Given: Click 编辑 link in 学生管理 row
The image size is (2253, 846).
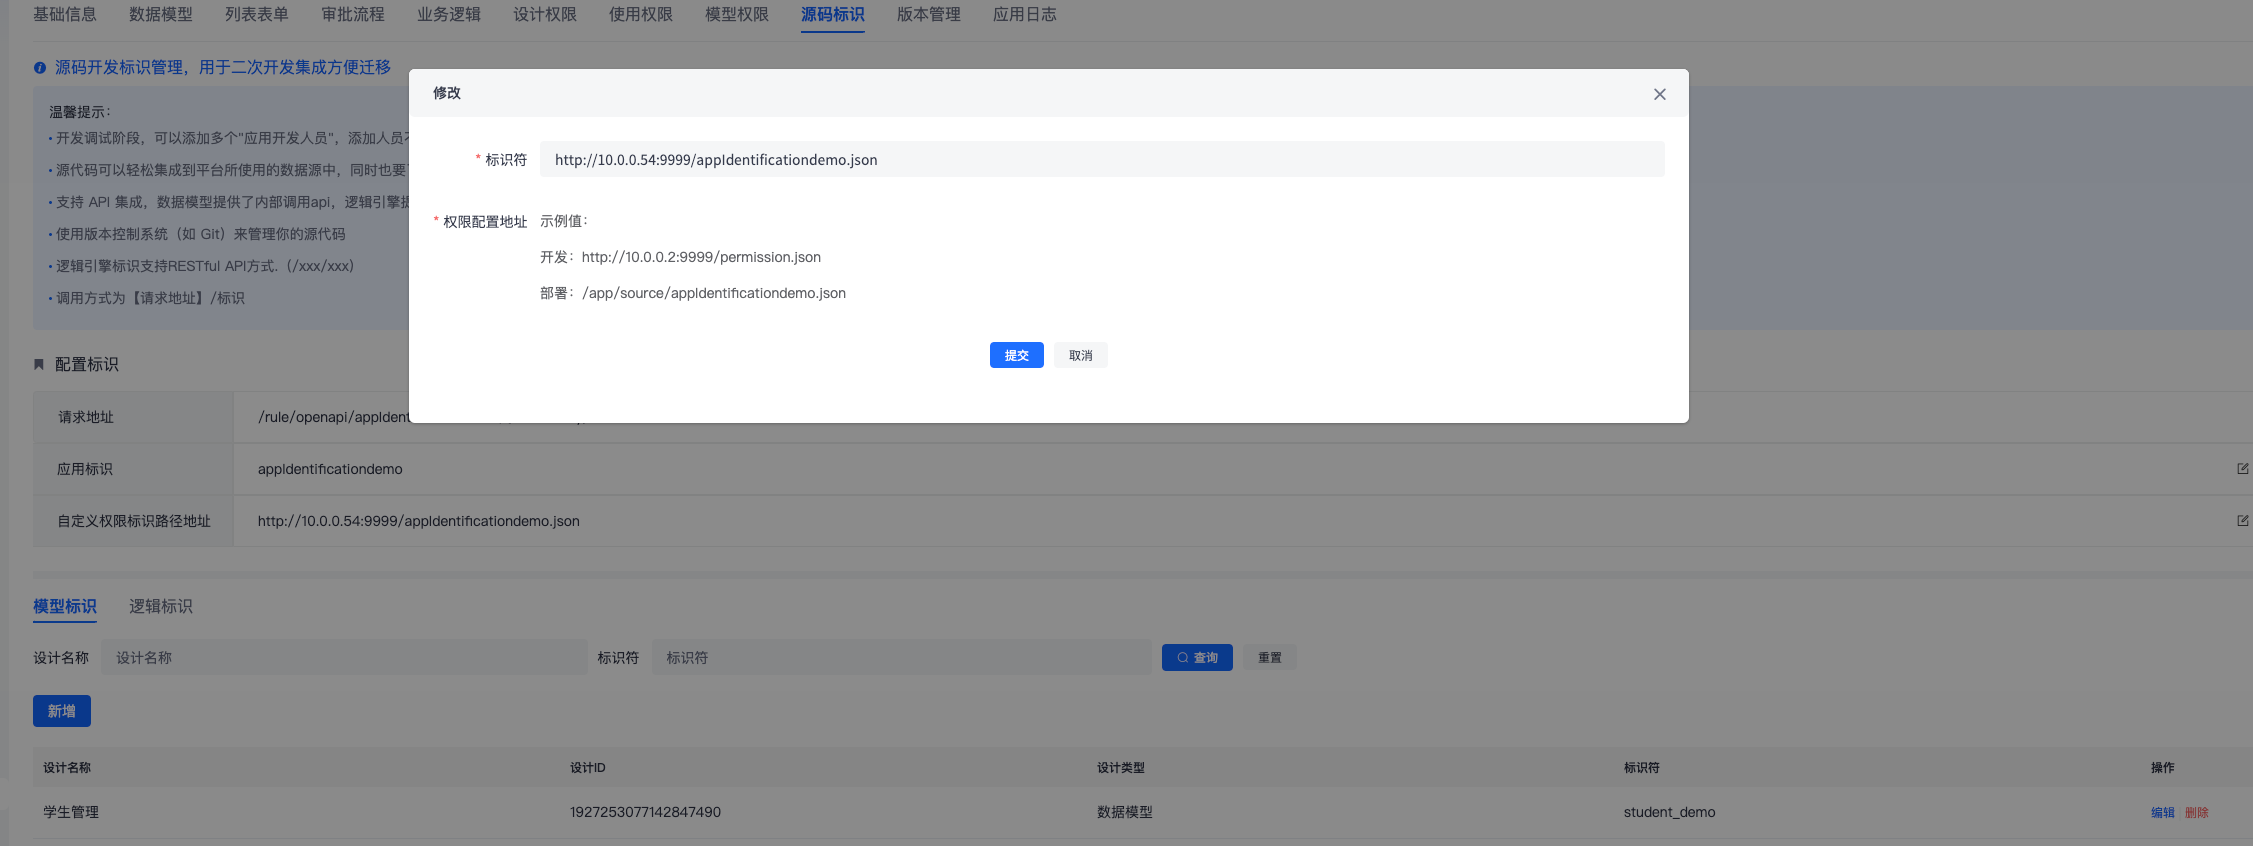Looking at the screenshot, I should (x=2163, y=812).
